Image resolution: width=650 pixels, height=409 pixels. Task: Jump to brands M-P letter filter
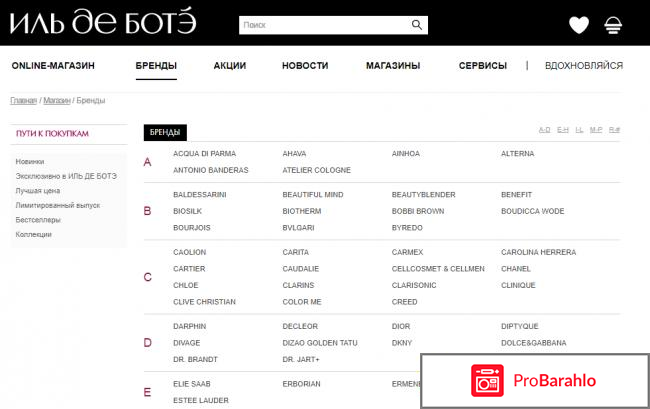tap(596, 130)
